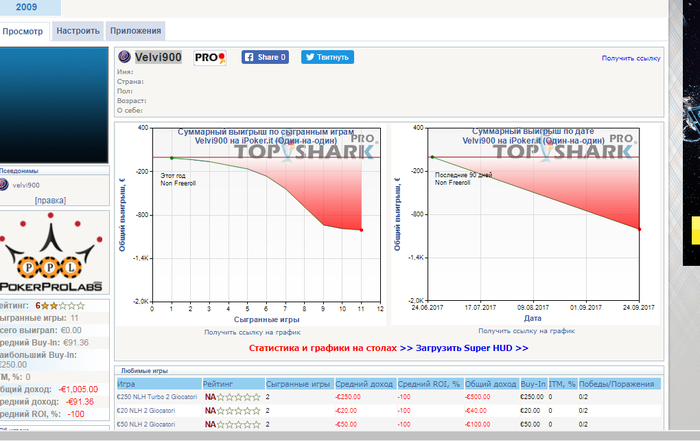700x441 pixels.
Task: Open the Просмотр tab
Action: (x=23, y=31)
